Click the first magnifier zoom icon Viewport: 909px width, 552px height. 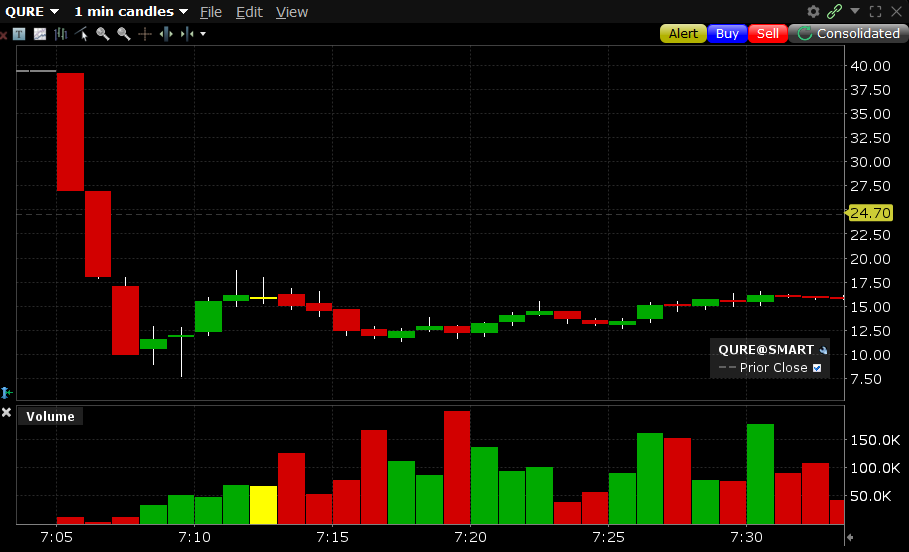click(103, 34)
